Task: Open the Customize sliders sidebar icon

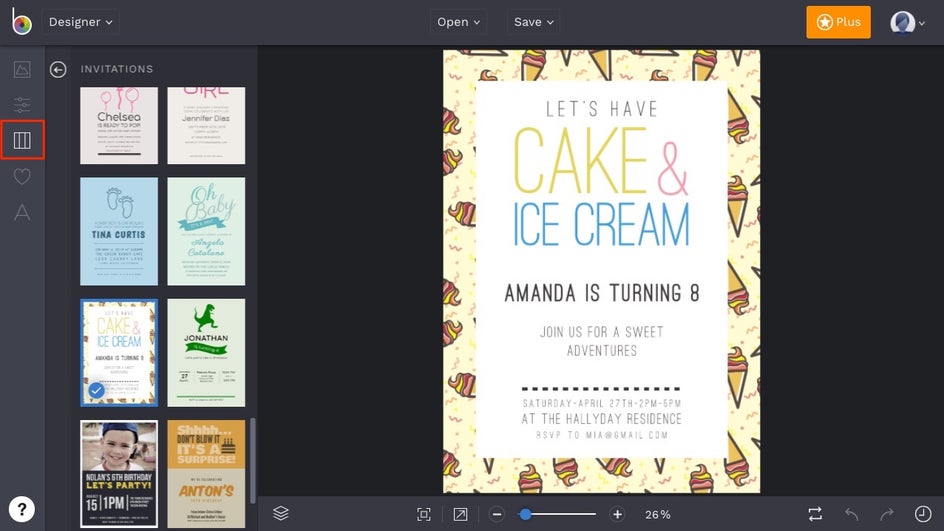Action: click(x=22, y=105)
